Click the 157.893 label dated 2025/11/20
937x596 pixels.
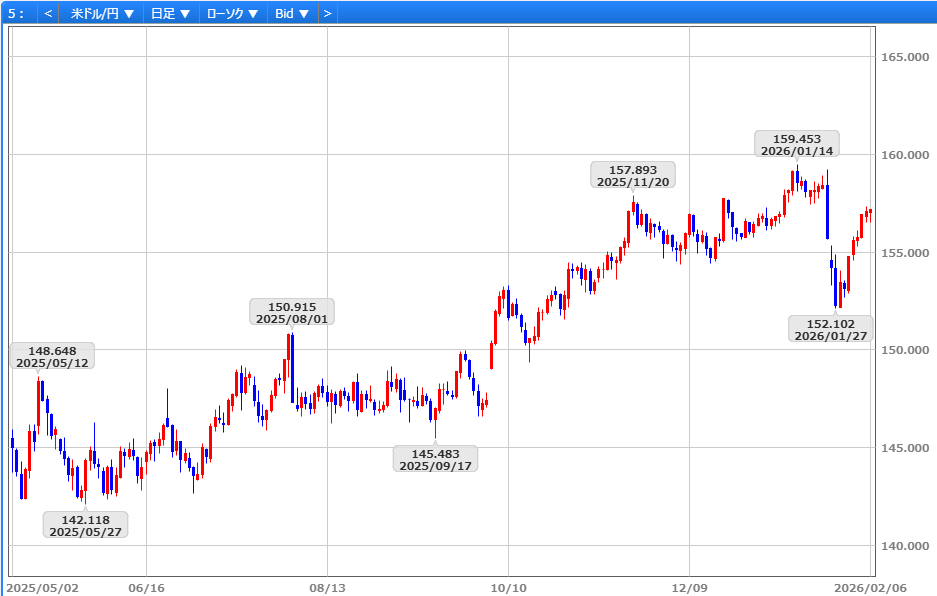click(633, 175)
